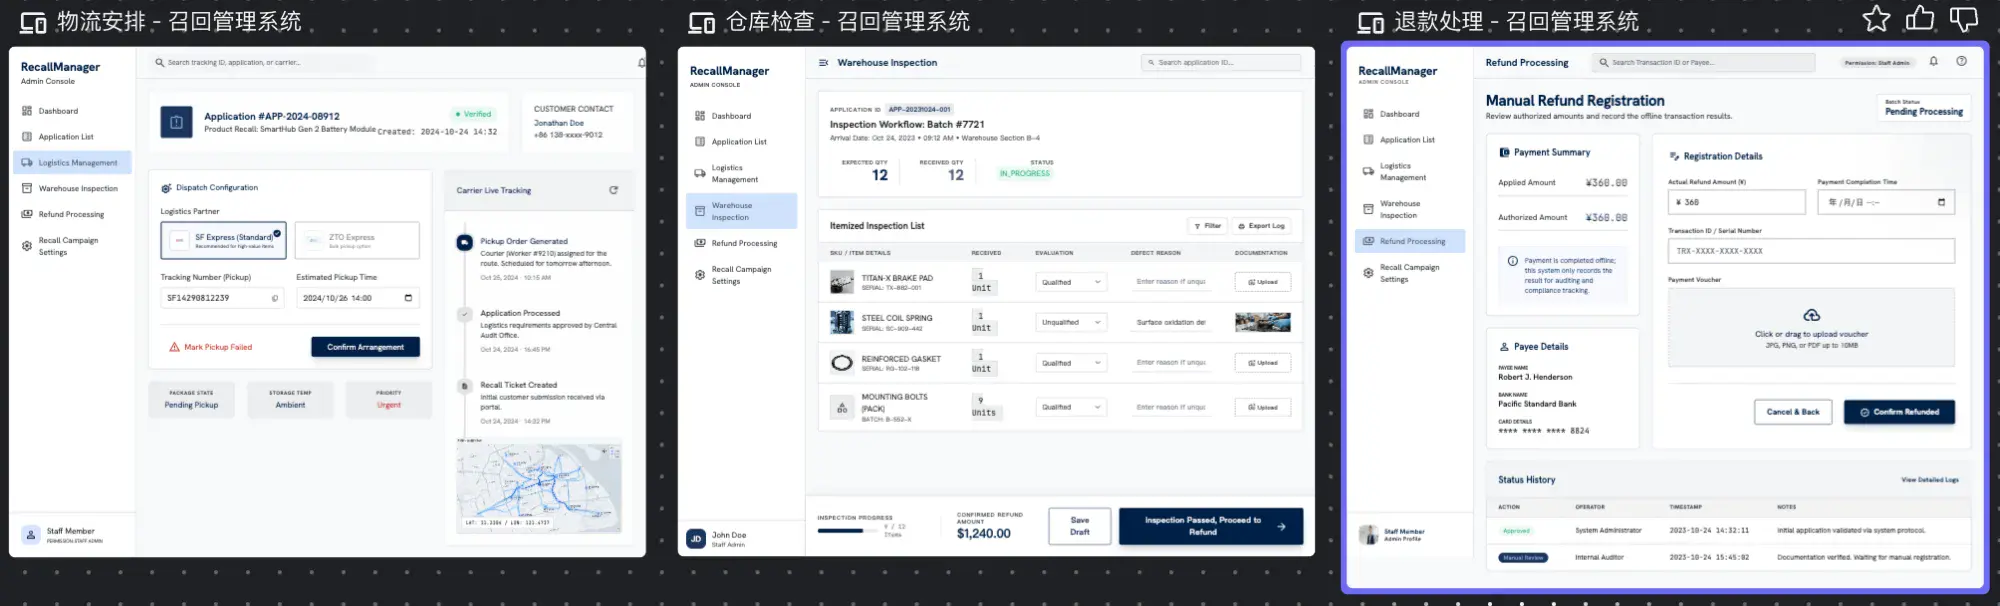This screenshot has width=2000, height=606.
Task: Click Staff Member avatar in logistics frame
Action: click(31, 535)
